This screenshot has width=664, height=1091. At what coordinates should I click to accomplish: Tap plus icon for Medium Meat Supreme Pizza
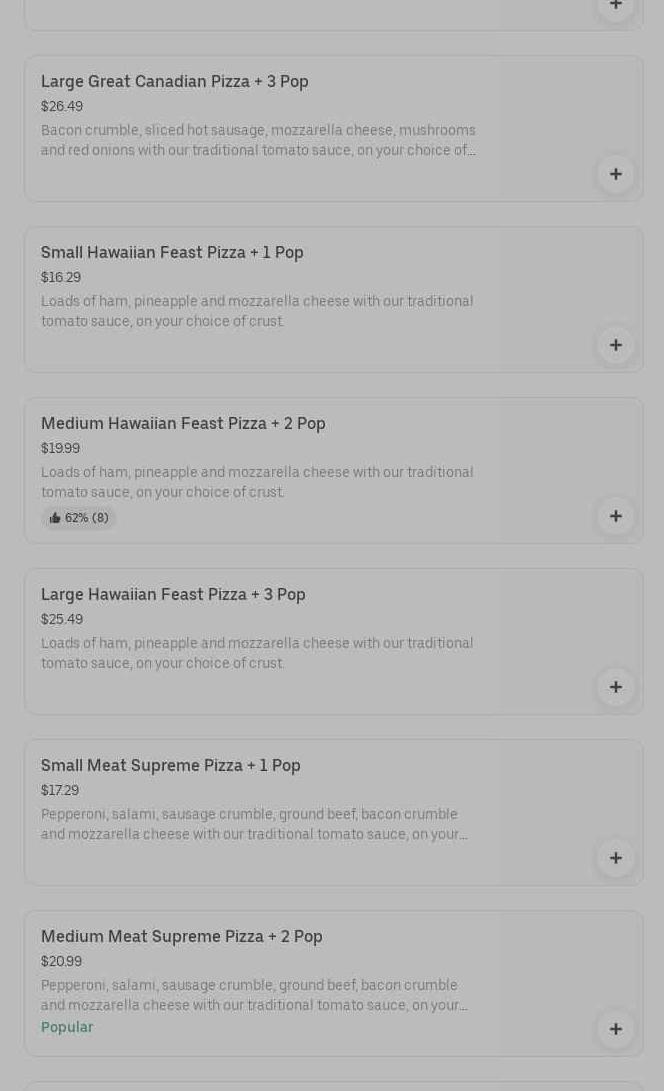(x=615, y=1029)
